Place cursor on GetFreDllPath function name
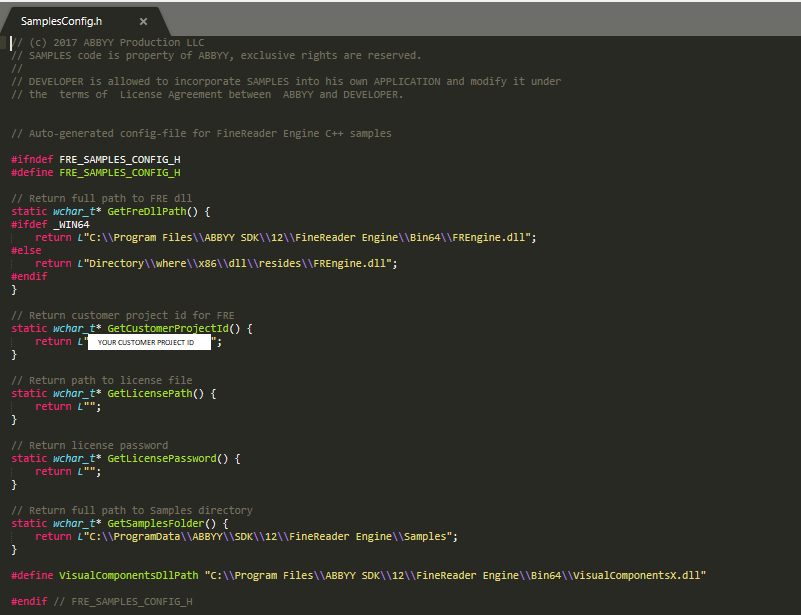 148,211
